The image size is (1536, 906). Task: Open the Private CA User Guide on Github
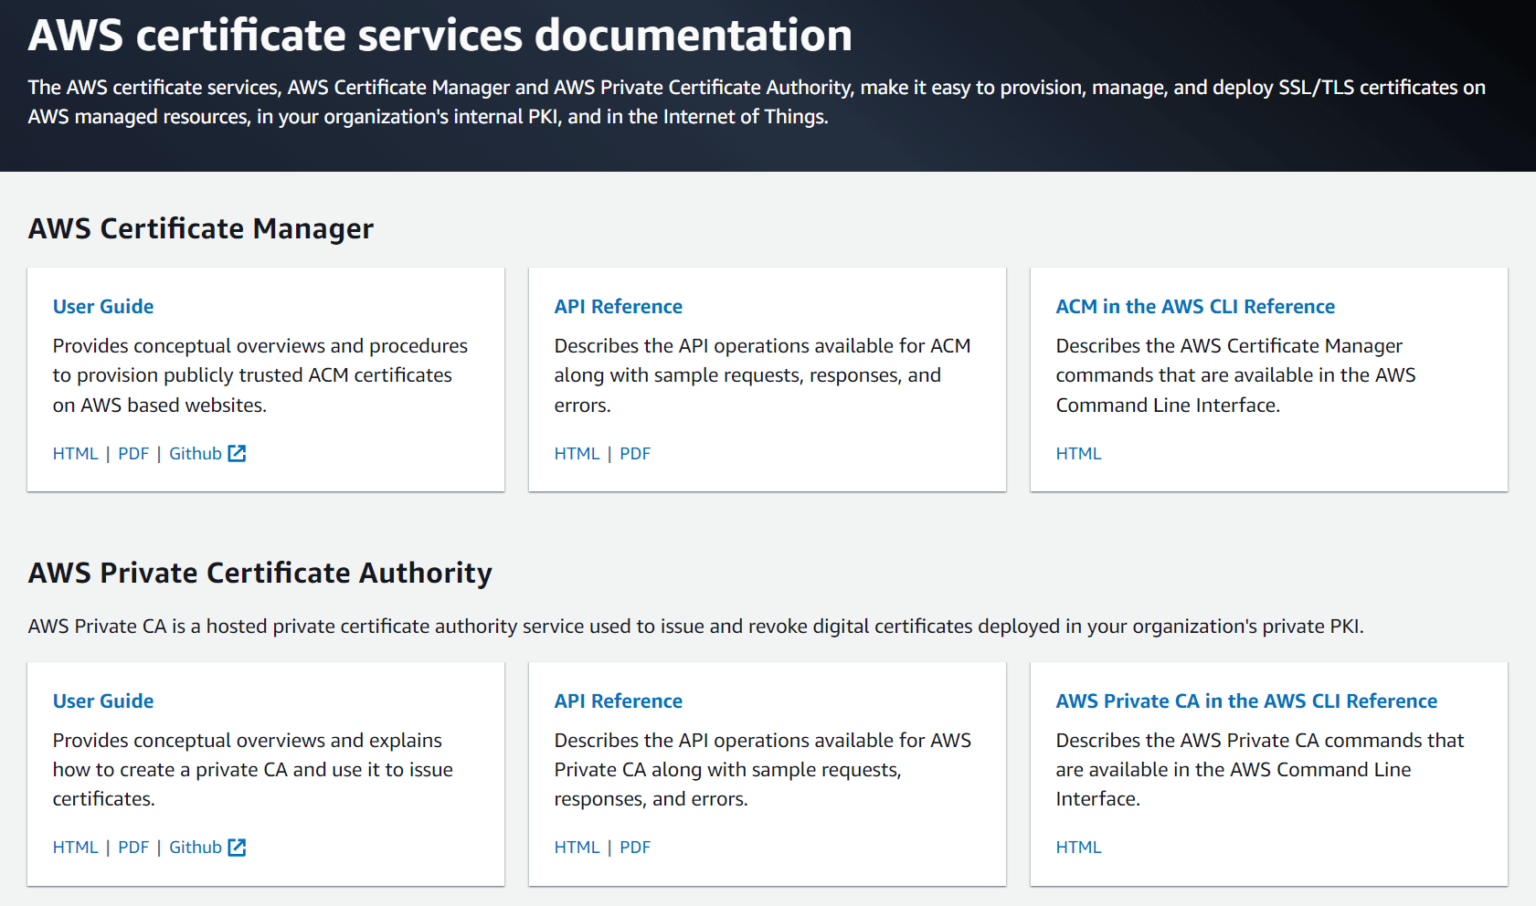(196, 847)
